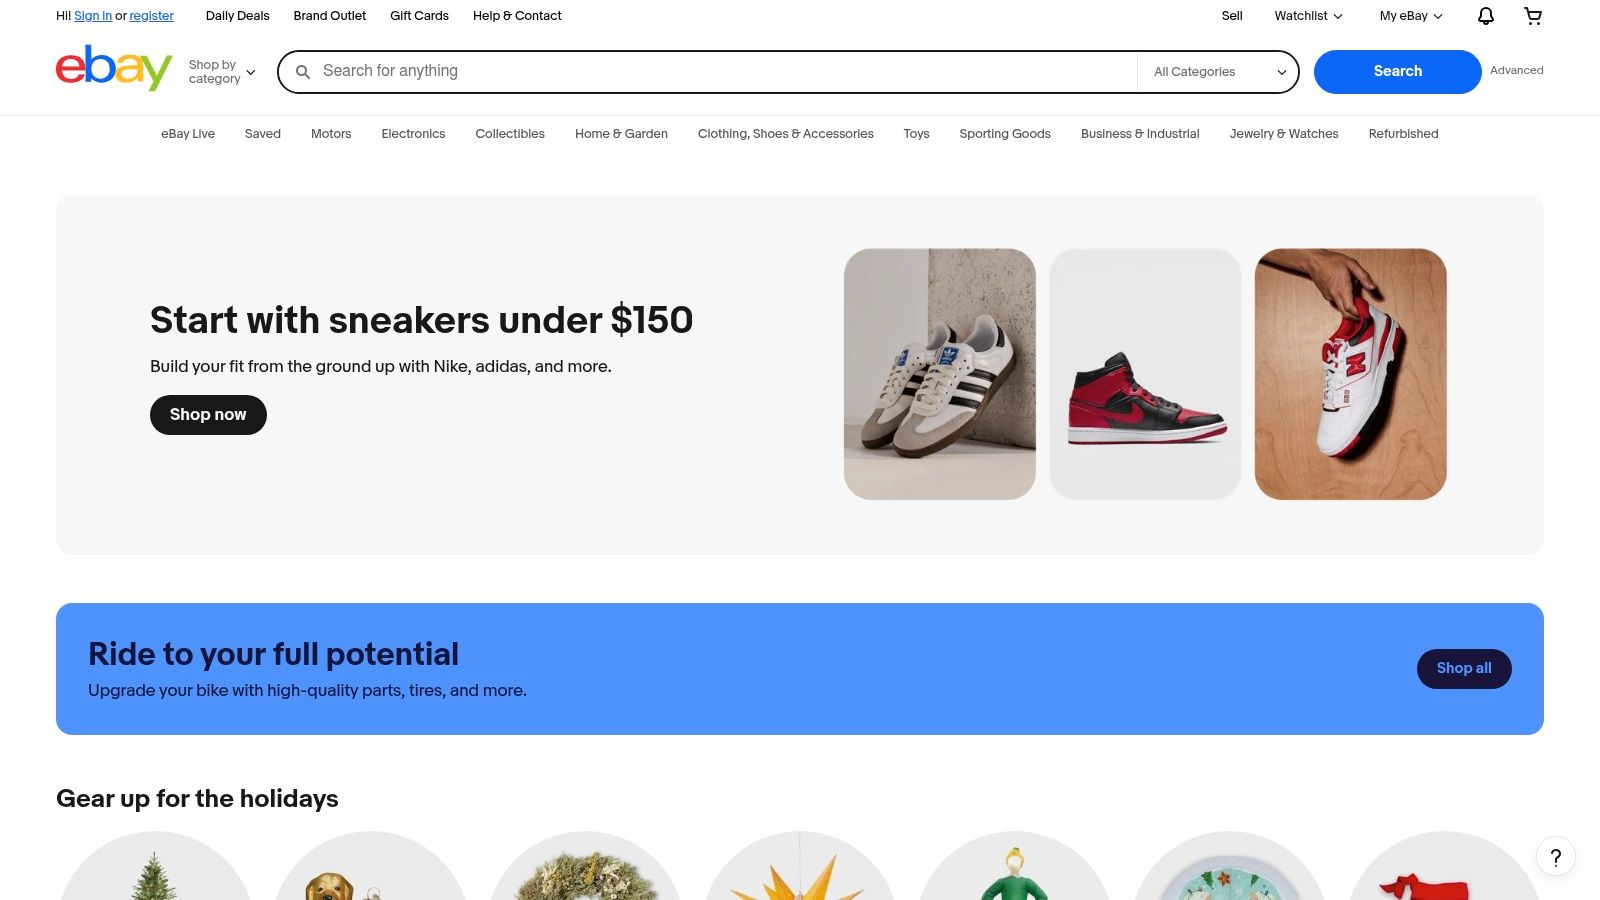Image resolution: width=1600 pixels, height=900 pixels.
Task: Click the magnifier icon in search box
Action: coord(303,72)
